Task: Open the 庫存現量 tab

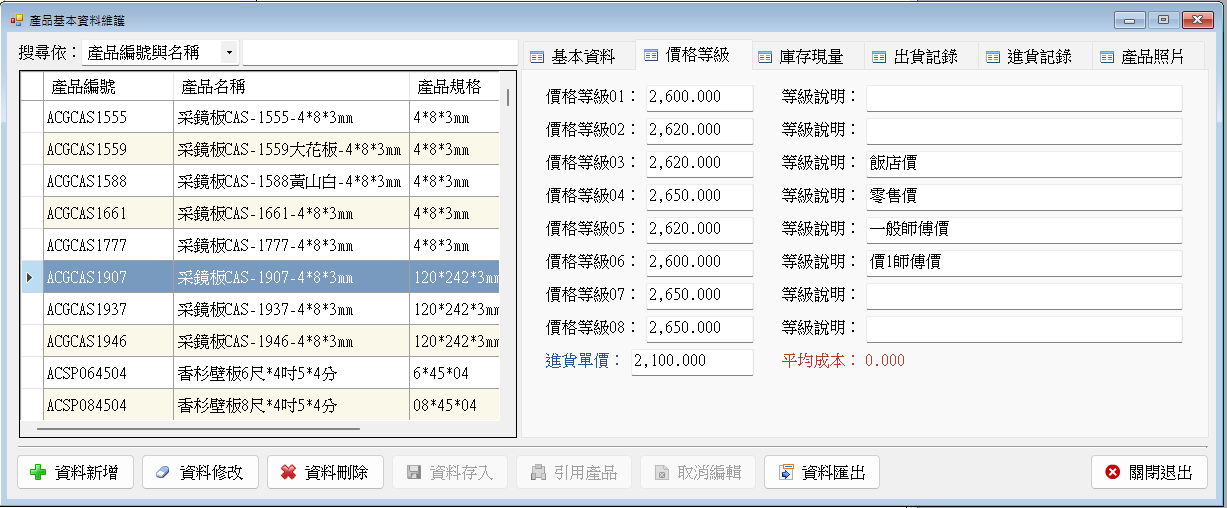Action: (x=806, y=57)
